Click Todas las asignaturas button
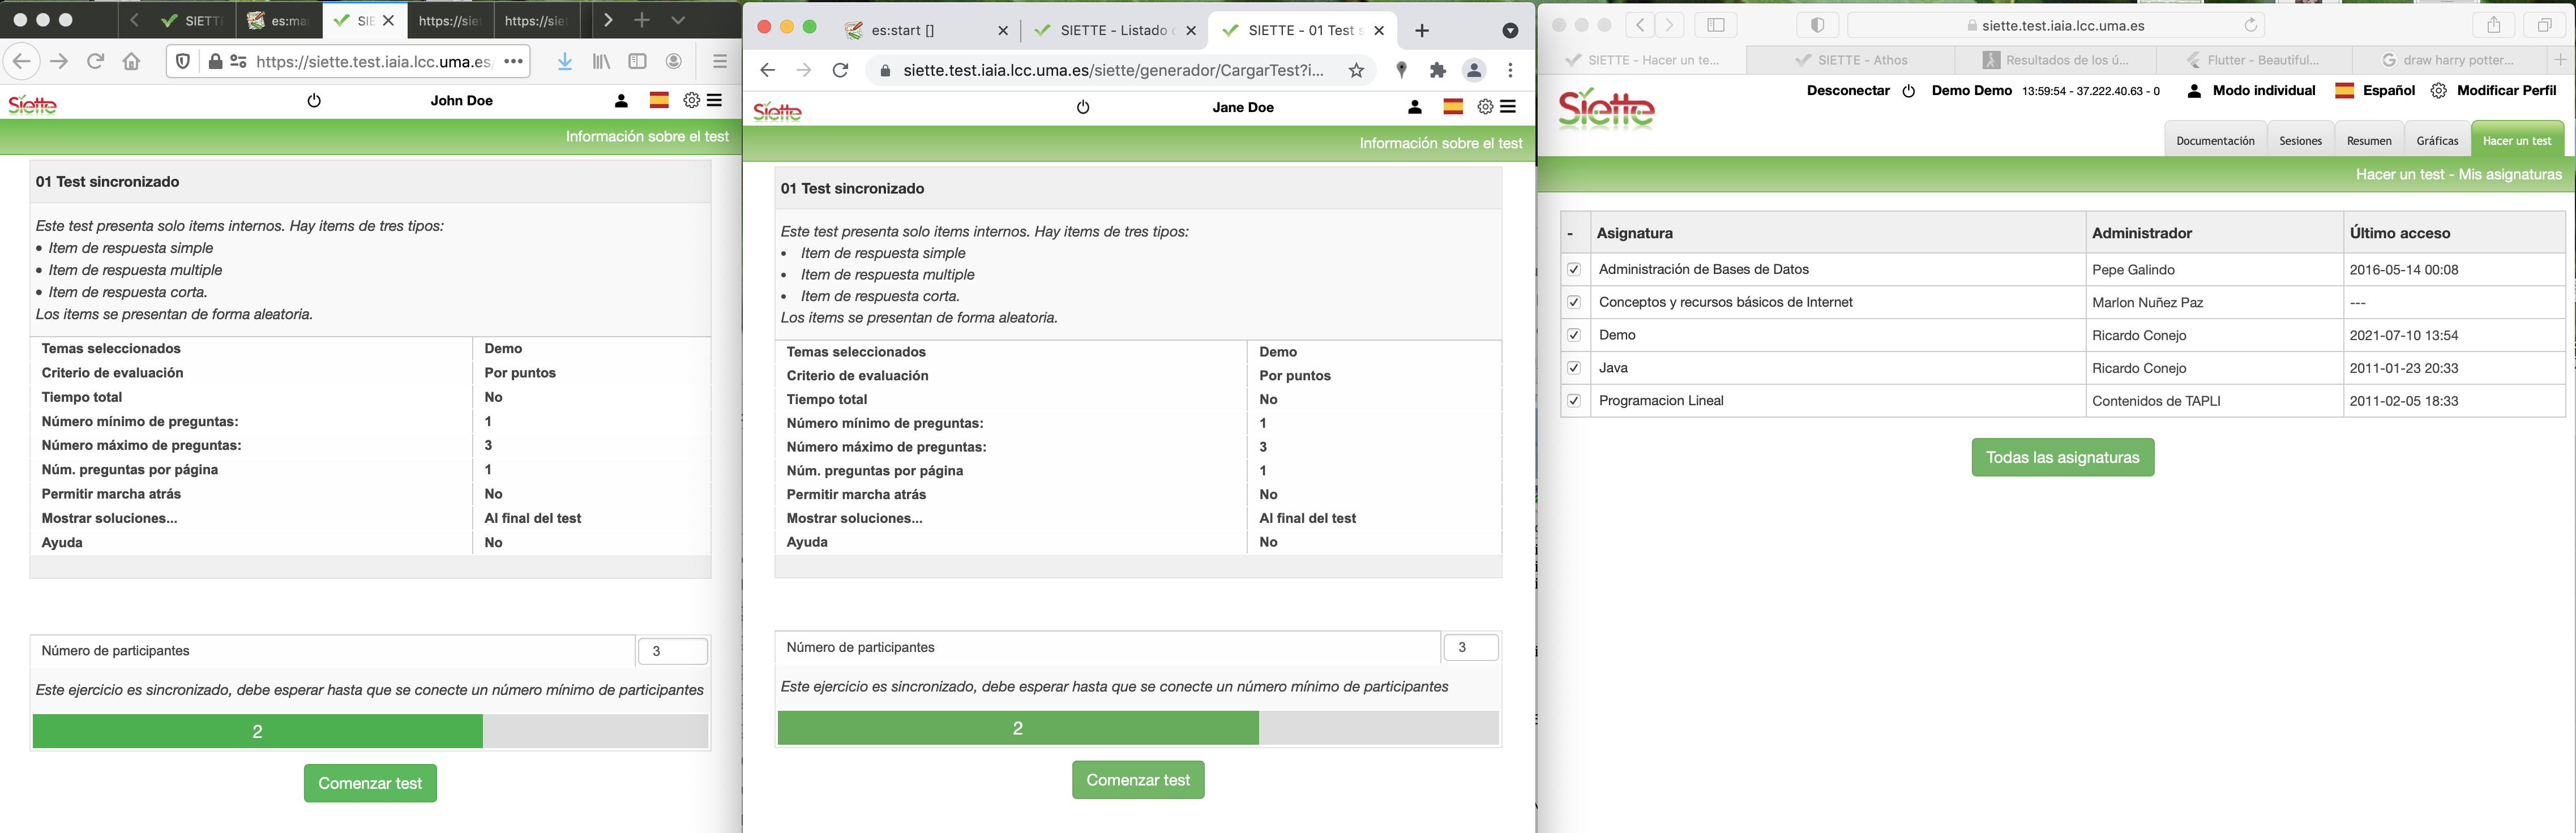 coord(2062,457)
